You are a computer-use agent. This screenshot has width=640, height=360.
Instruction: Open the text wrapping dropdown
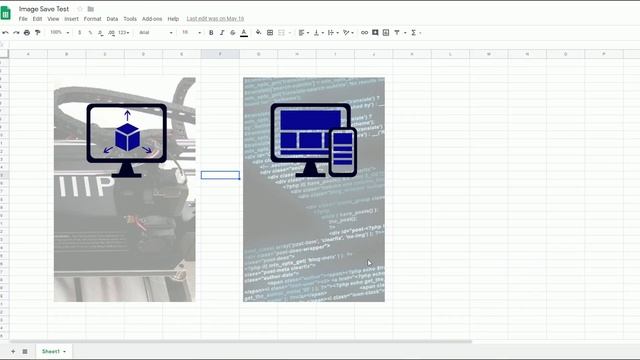tap(333, 33)
